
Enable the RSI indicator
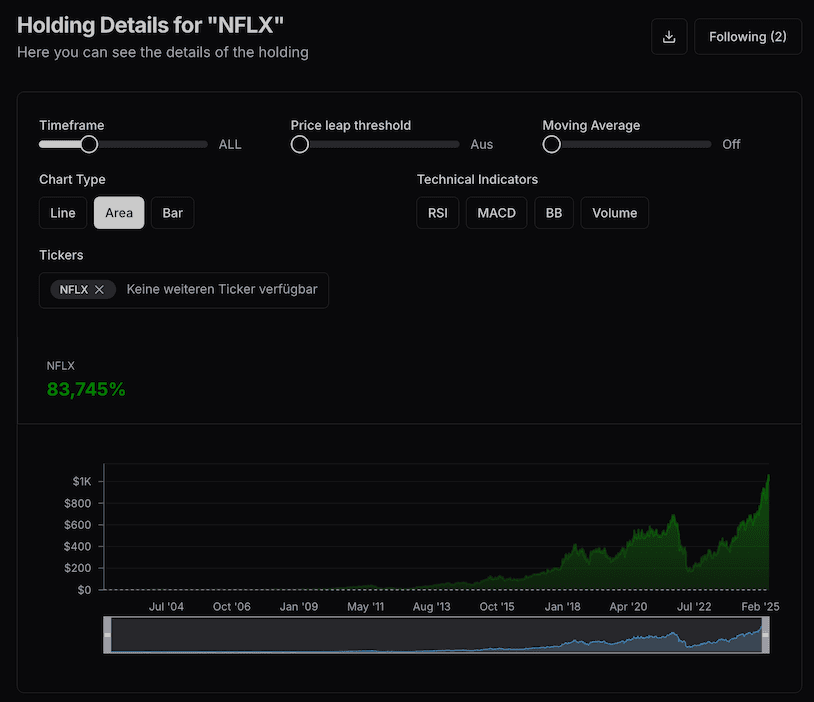tap(437, 213)
